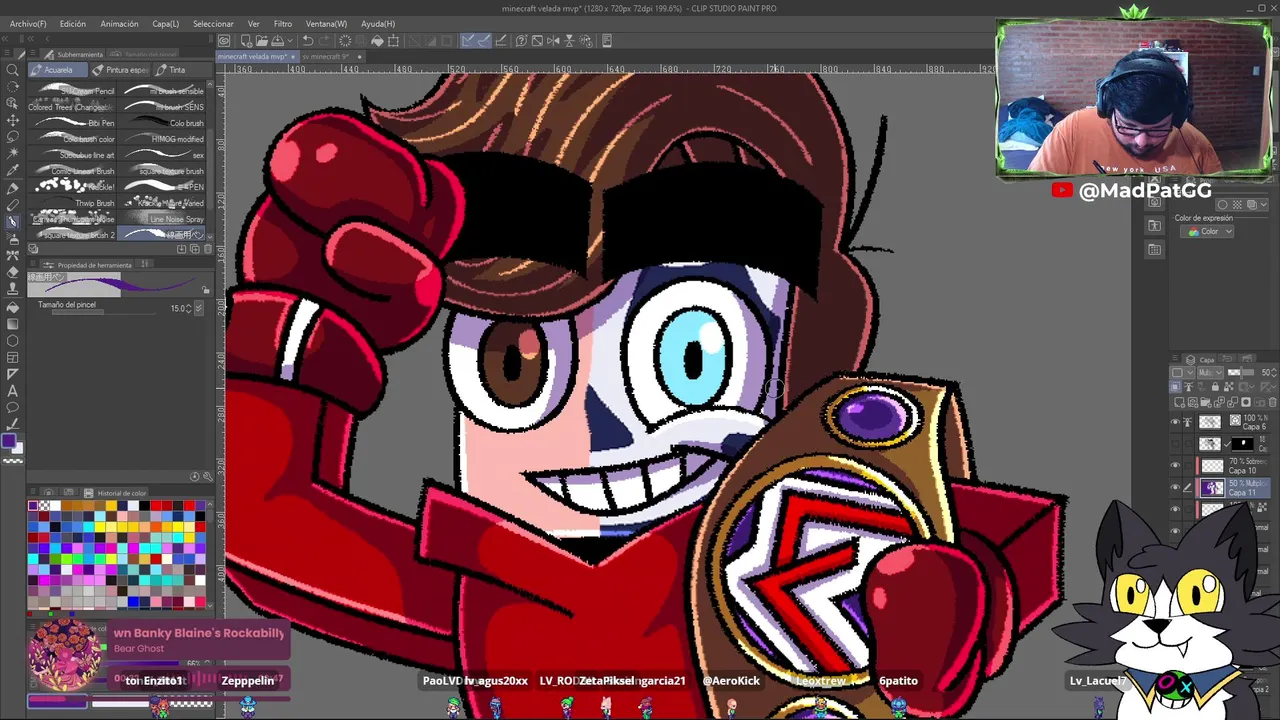Click the Undo arrow in command bar

(x=308, y=41)
